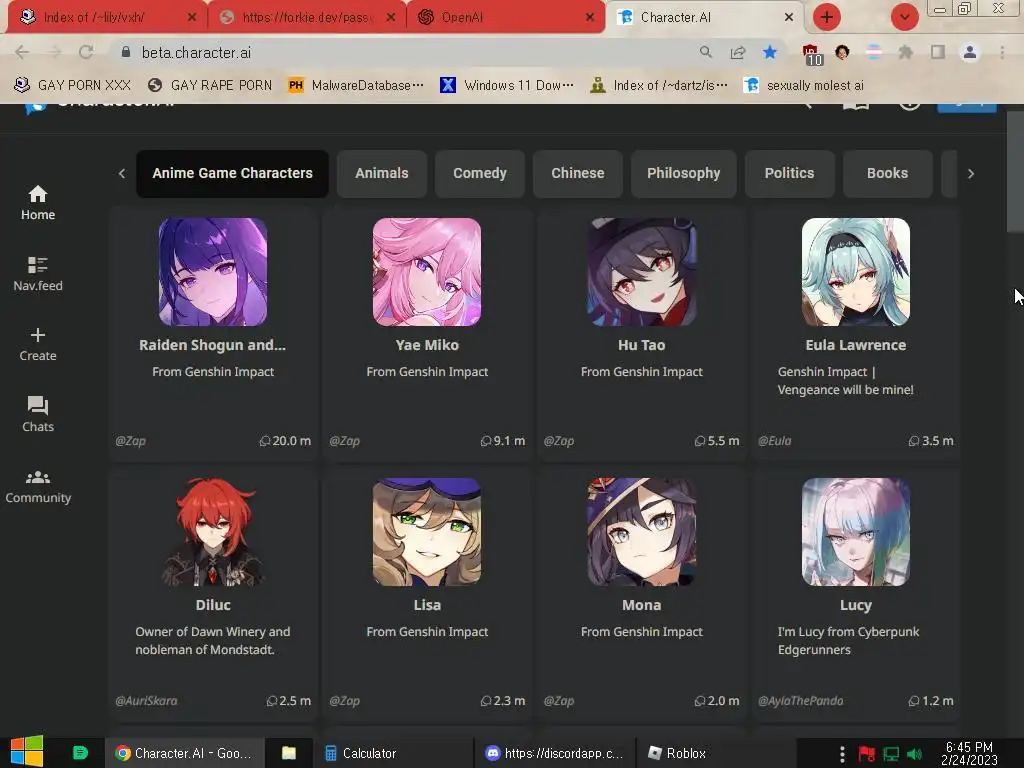Open the browser side panel icon
The image size is (1024, 768).
(938, 52)
